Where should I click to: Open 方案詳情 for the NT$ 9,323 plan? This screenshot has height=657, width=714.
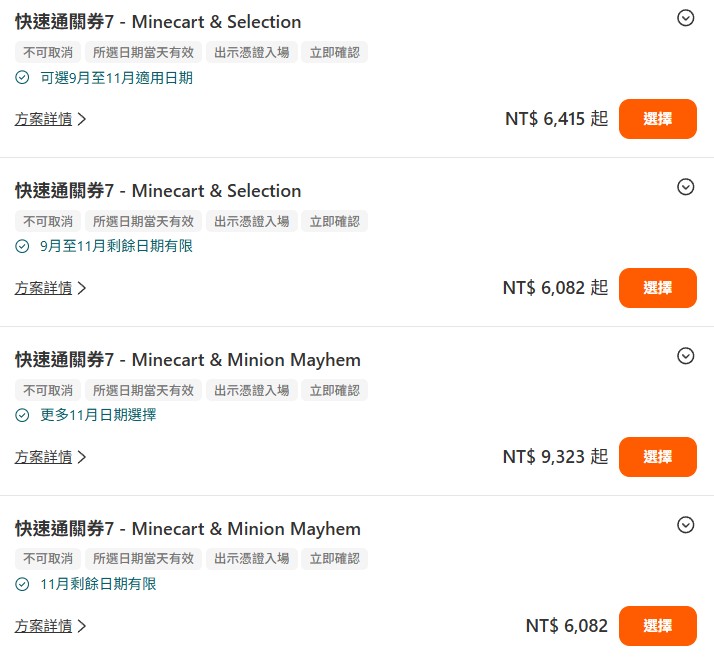[50, 457]
